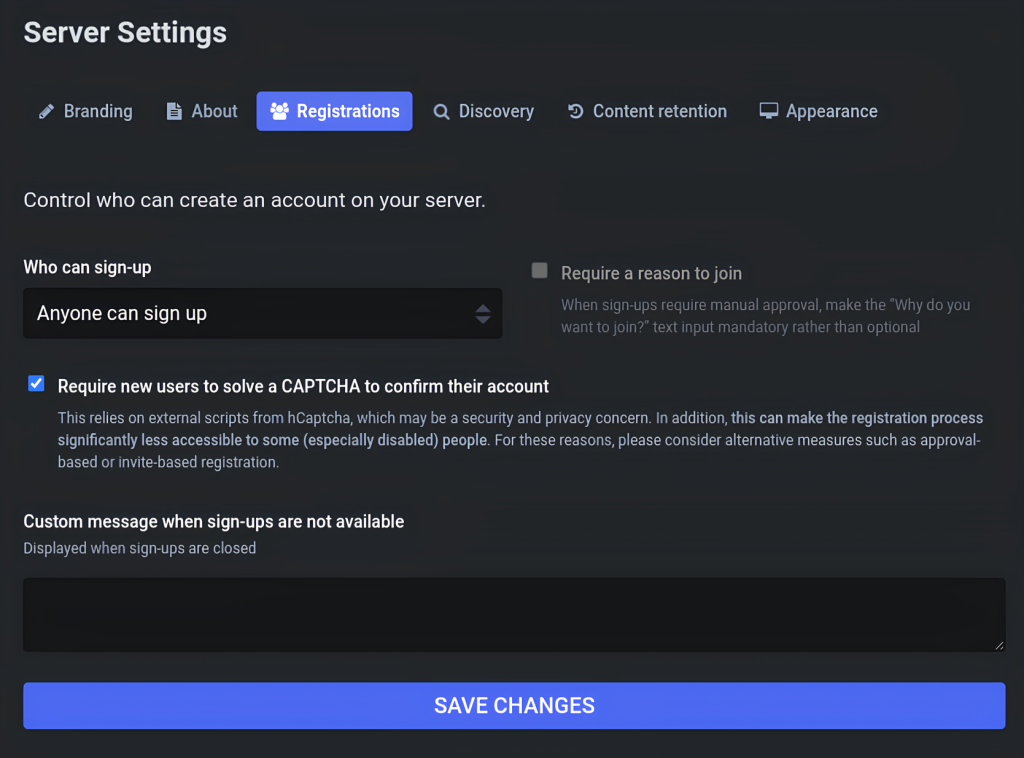Open the About section
Viewport: 1024px width, 758px height.
200,111
